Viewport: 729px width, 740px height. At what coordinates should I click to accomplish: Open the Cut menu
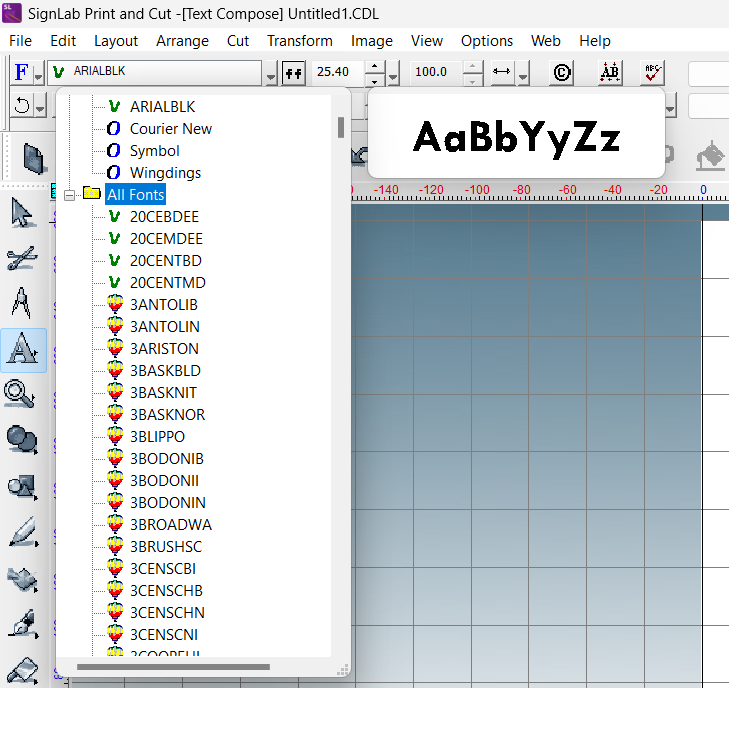(237, 41)
